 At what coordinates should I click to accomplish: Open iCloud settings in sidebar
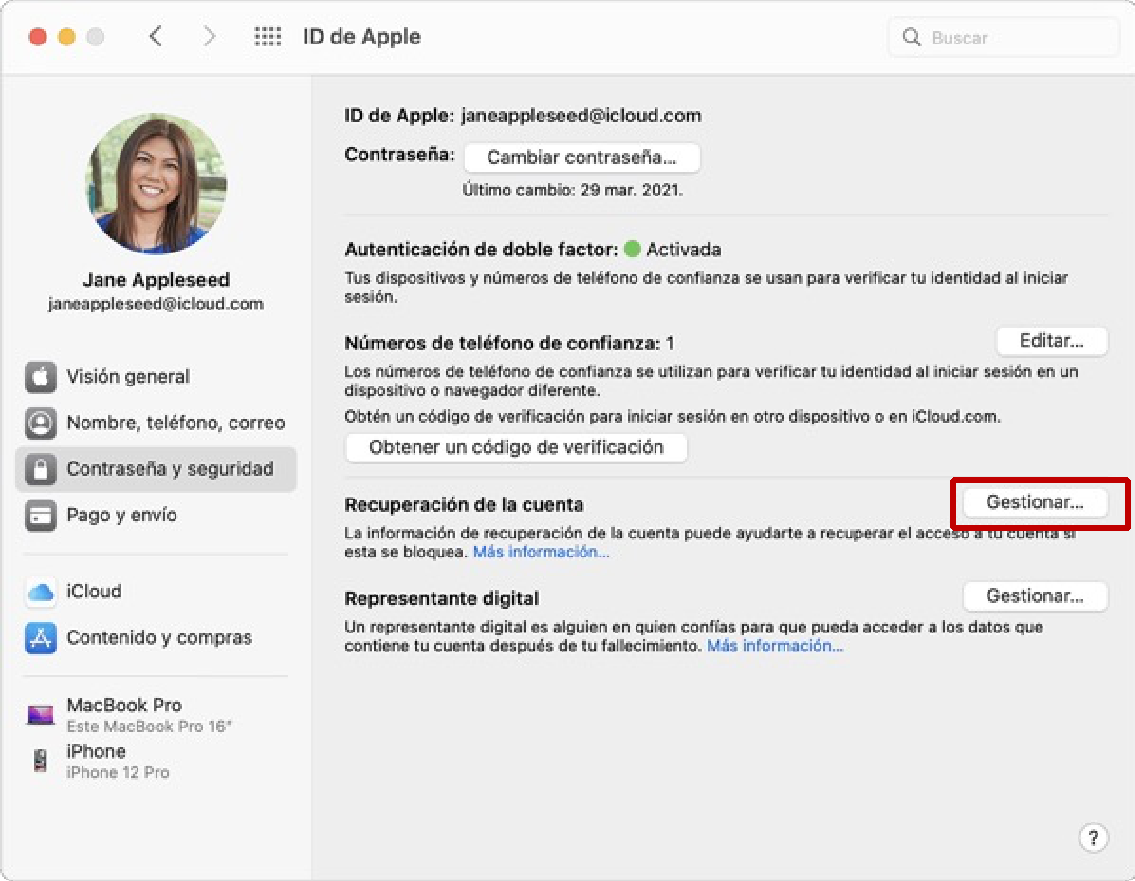point(156,591)
